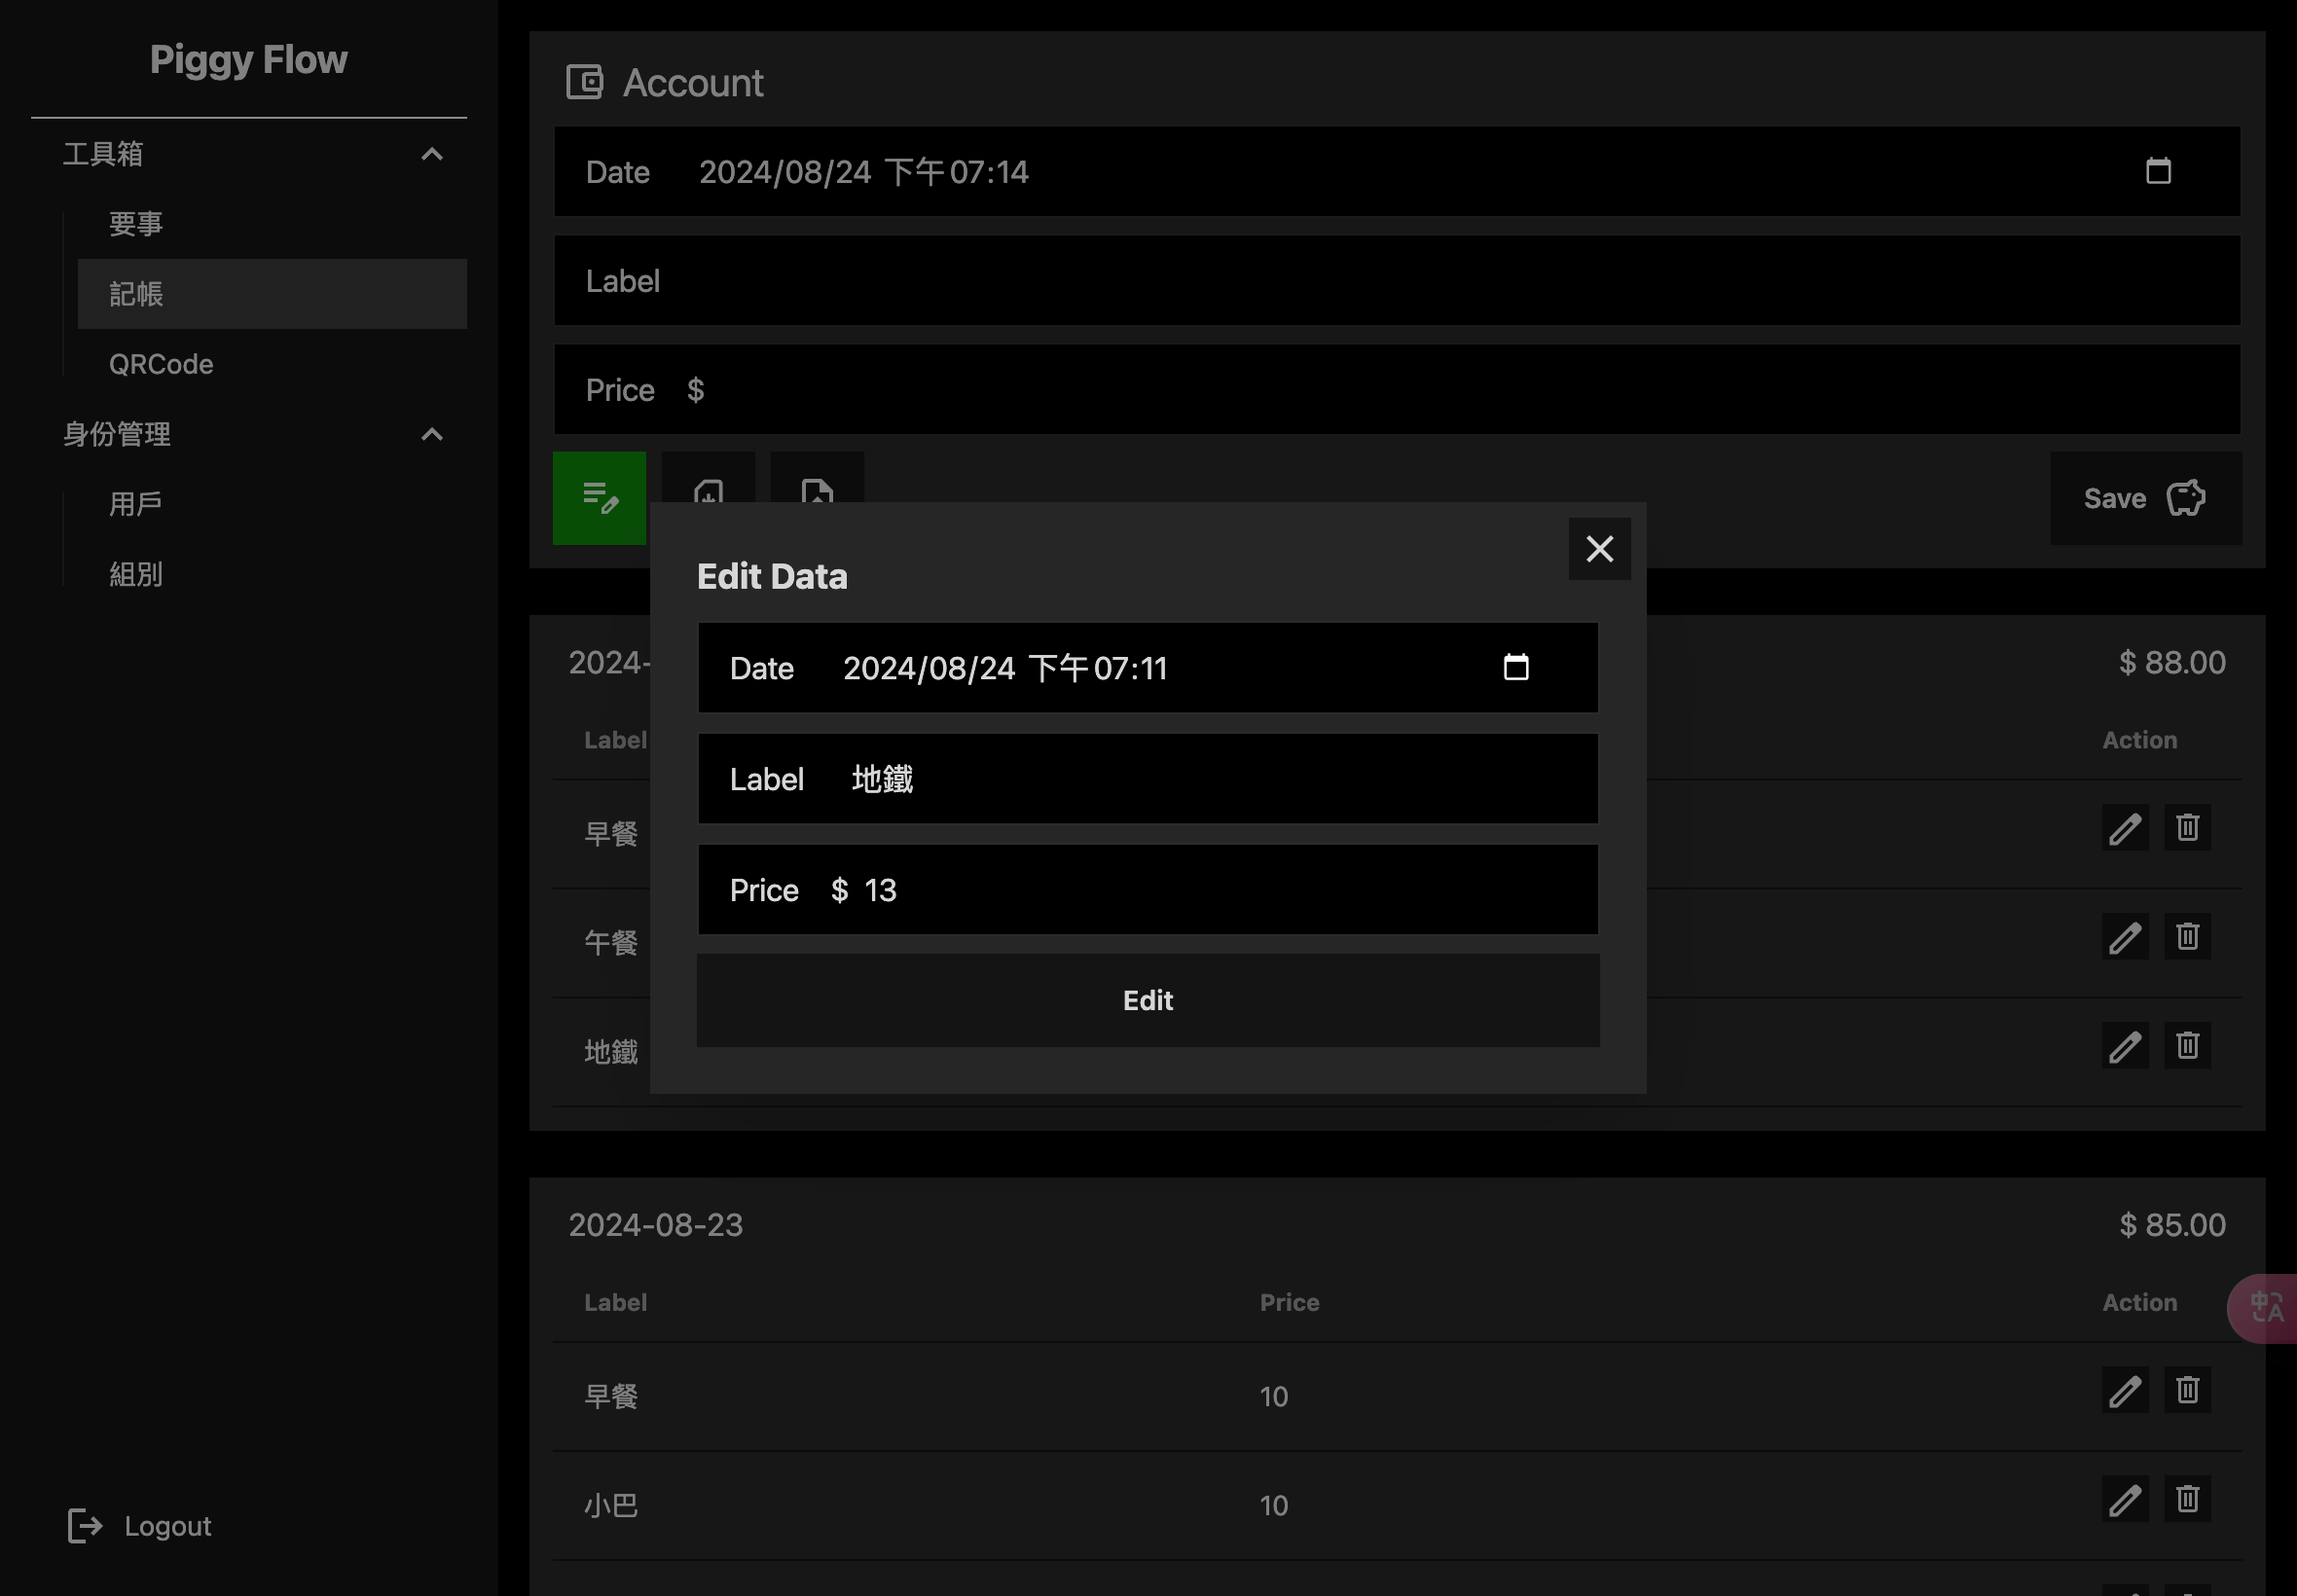Open the 要事 sidebar item
The height and width of the screenshot is (1596, 2297).
[272, 224]
